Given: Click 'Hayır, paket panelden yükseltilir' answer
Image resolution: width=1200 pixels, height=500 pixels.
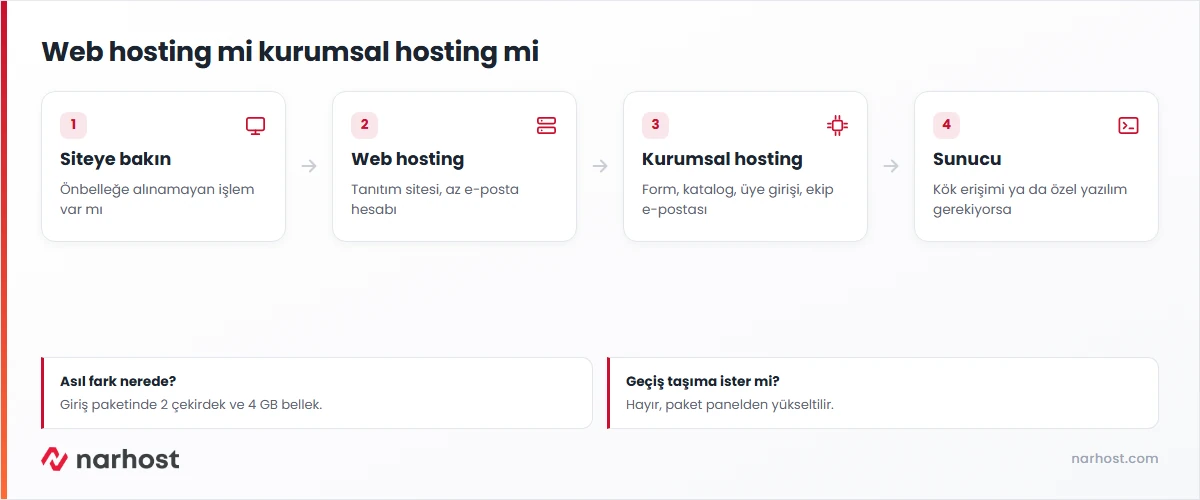Looking at the screenshot, I should click(x=730, y=405).
